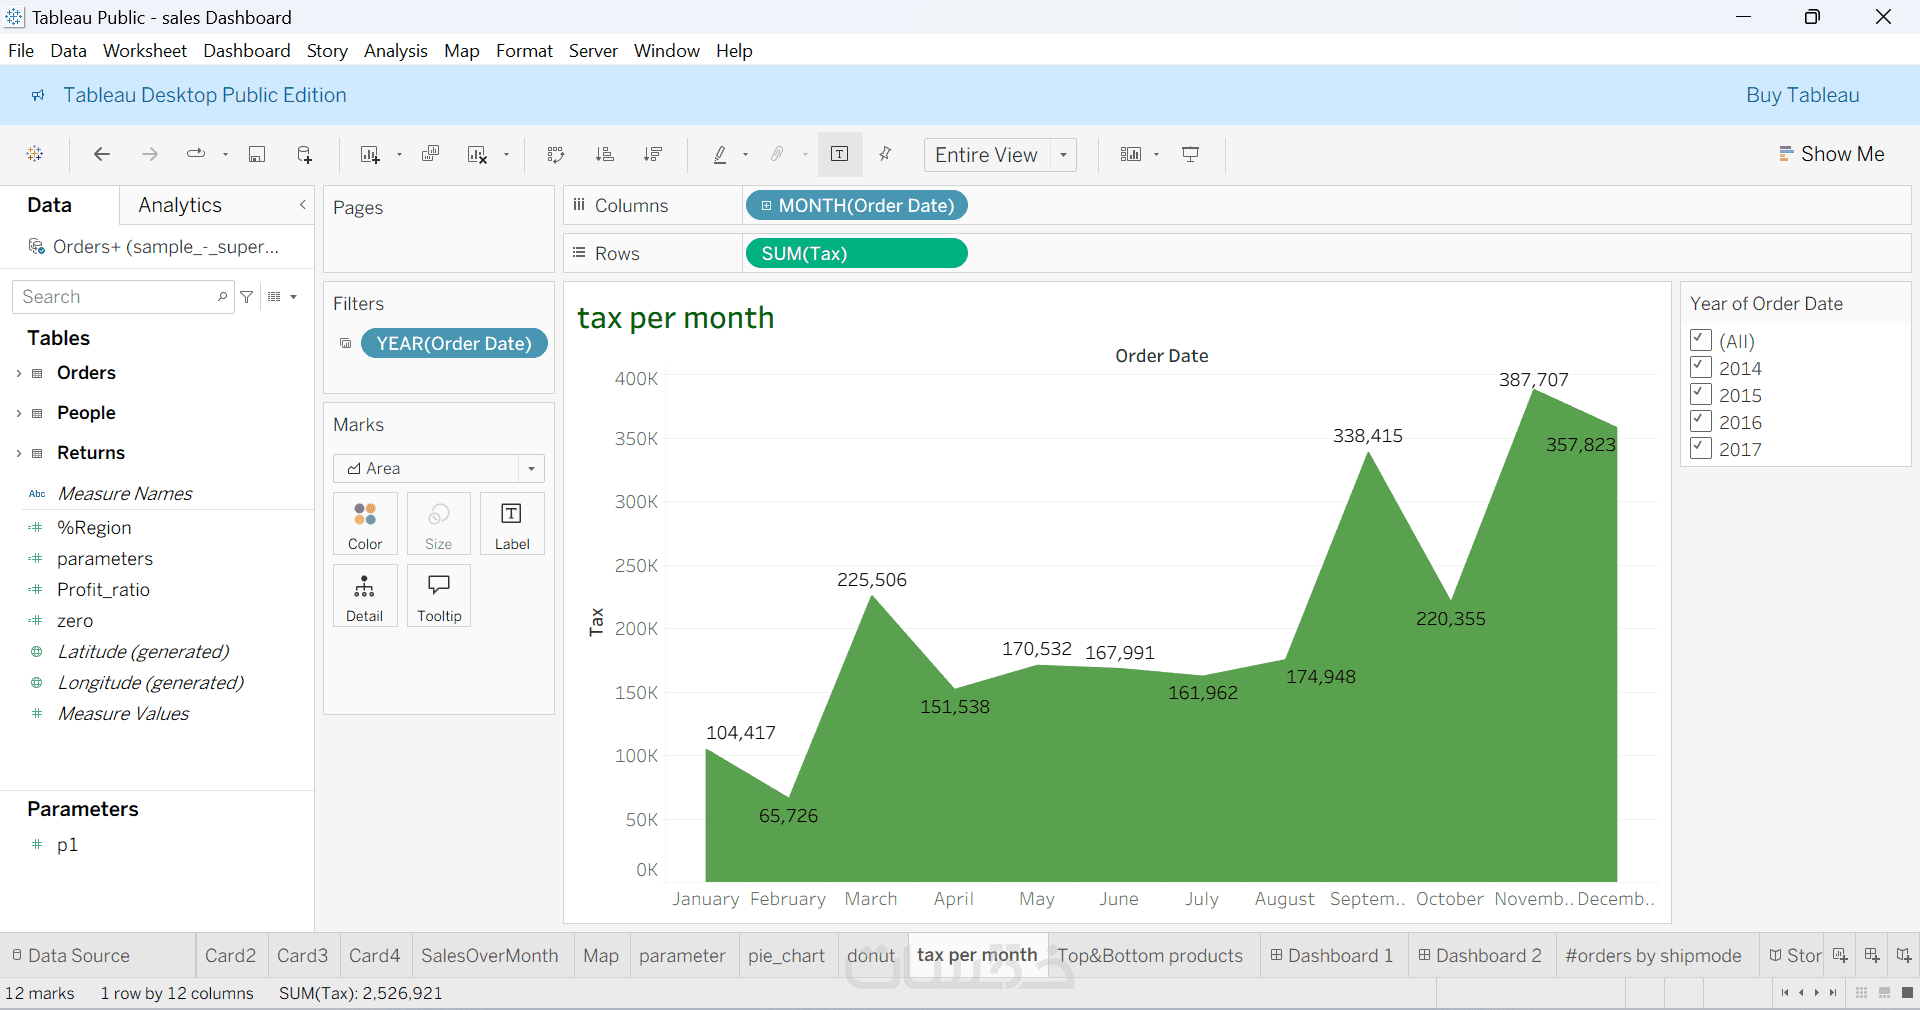Click the Search fields input box
Screen dimensions: 1920x1010
(123, 297)
